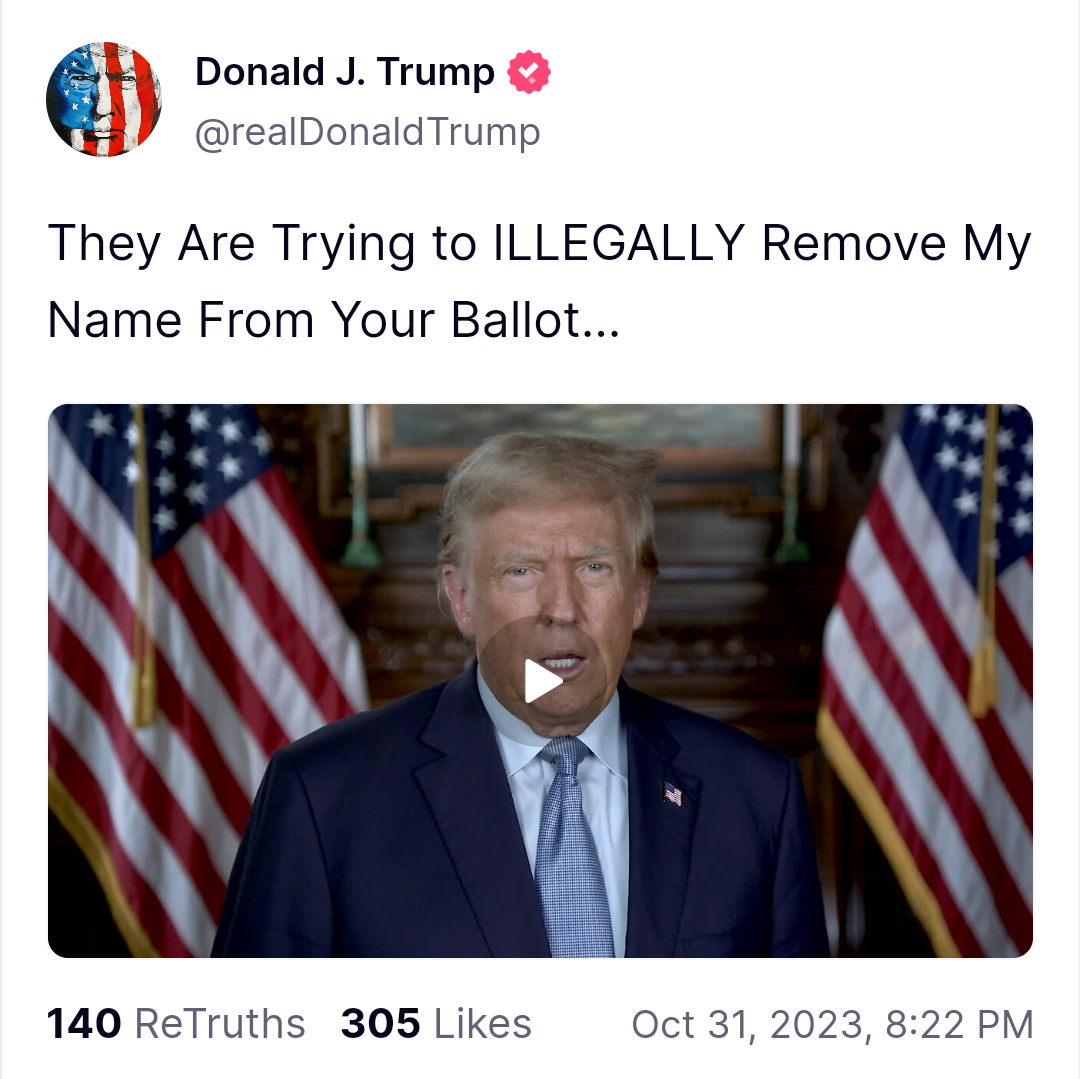Visit the @realDonaldTrump handle link

point(367,132)
